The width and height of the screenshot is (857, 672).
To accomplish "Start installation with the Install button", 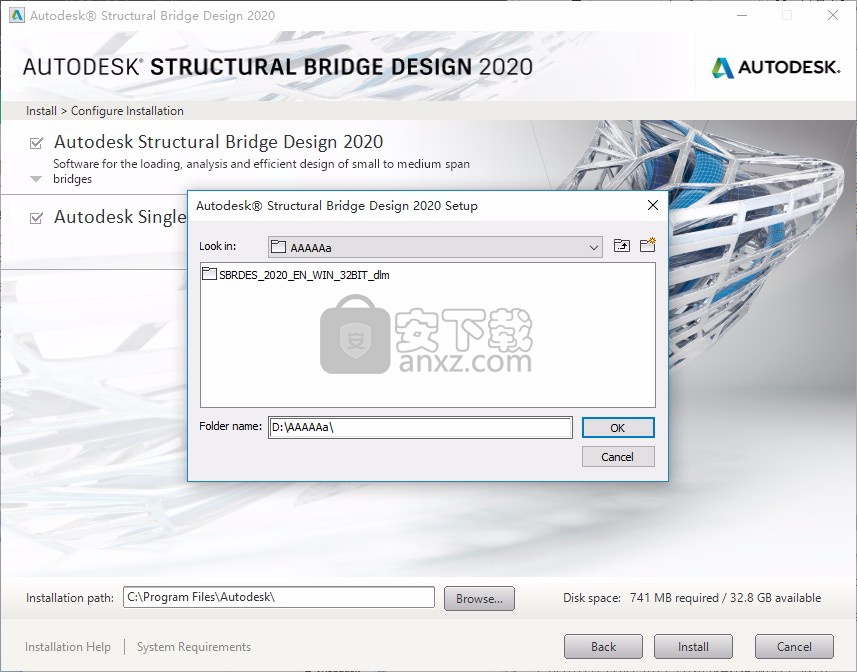I will coord(693,647).
